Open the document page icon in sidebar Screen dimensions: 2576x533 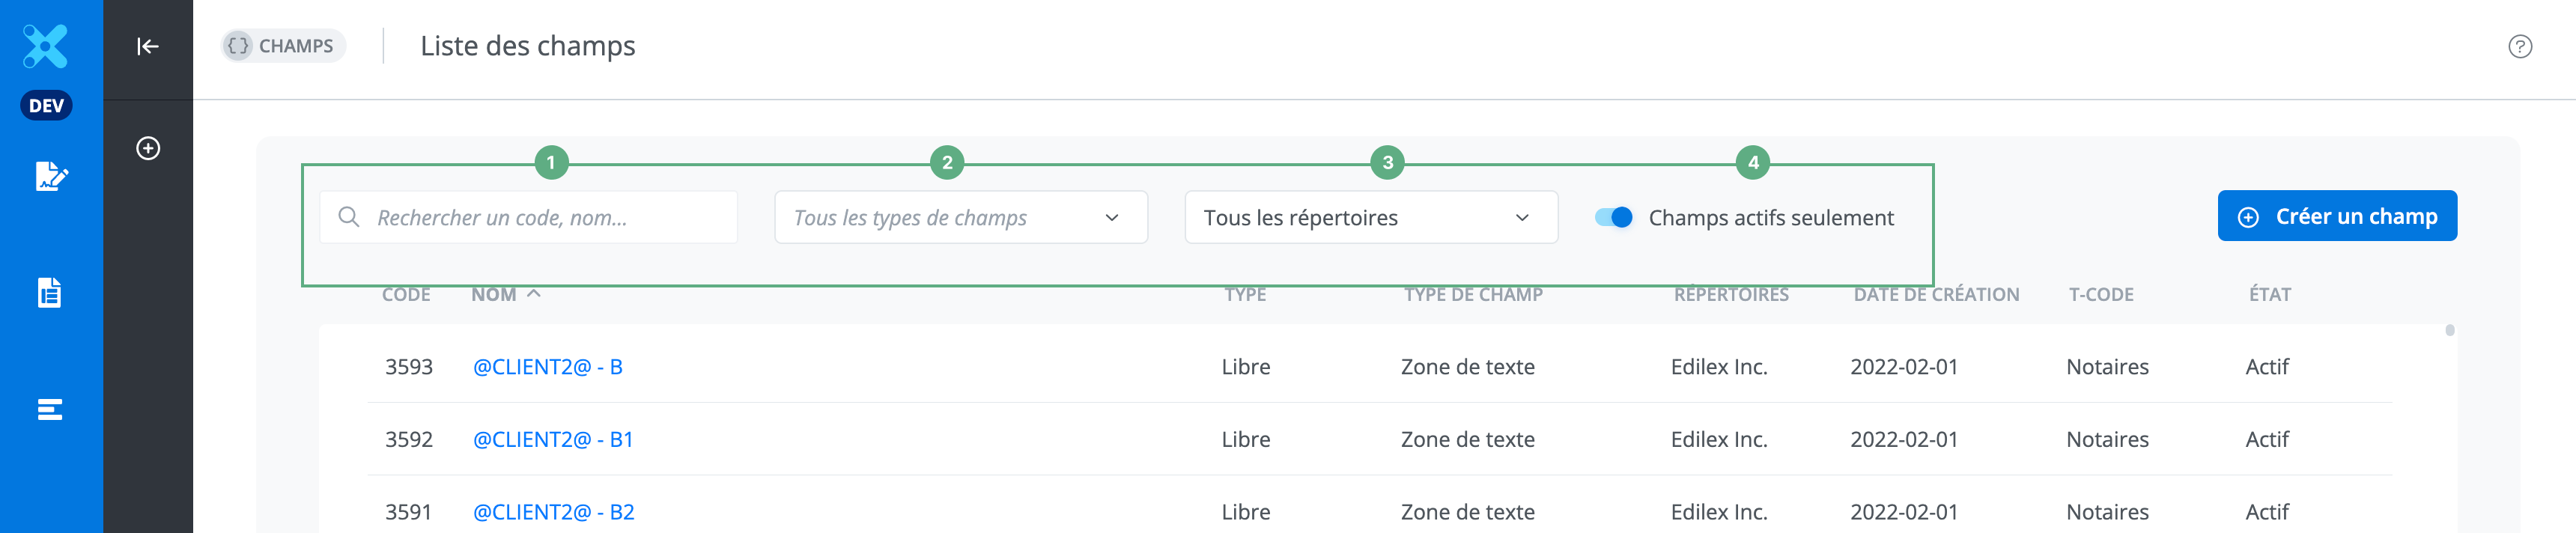click(49, 293)
